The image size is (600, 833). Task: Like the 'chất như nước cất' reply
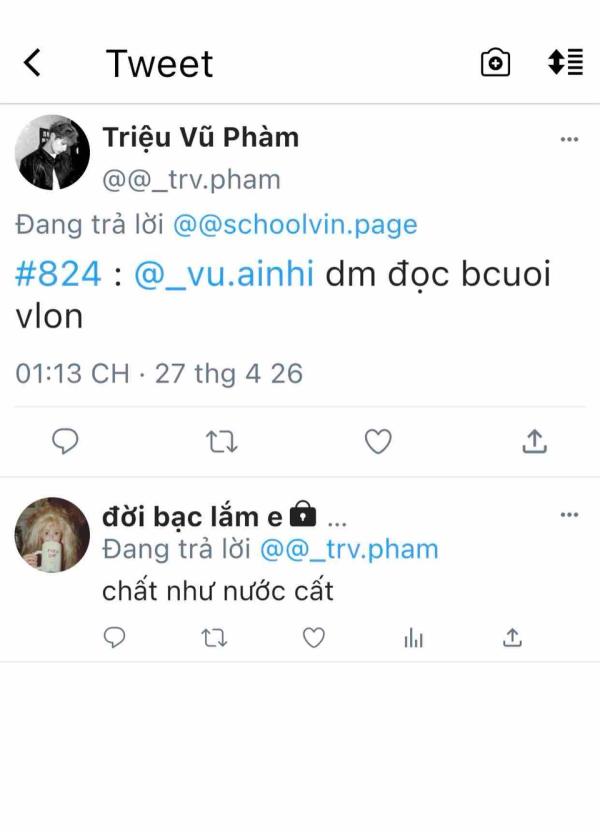314,638
